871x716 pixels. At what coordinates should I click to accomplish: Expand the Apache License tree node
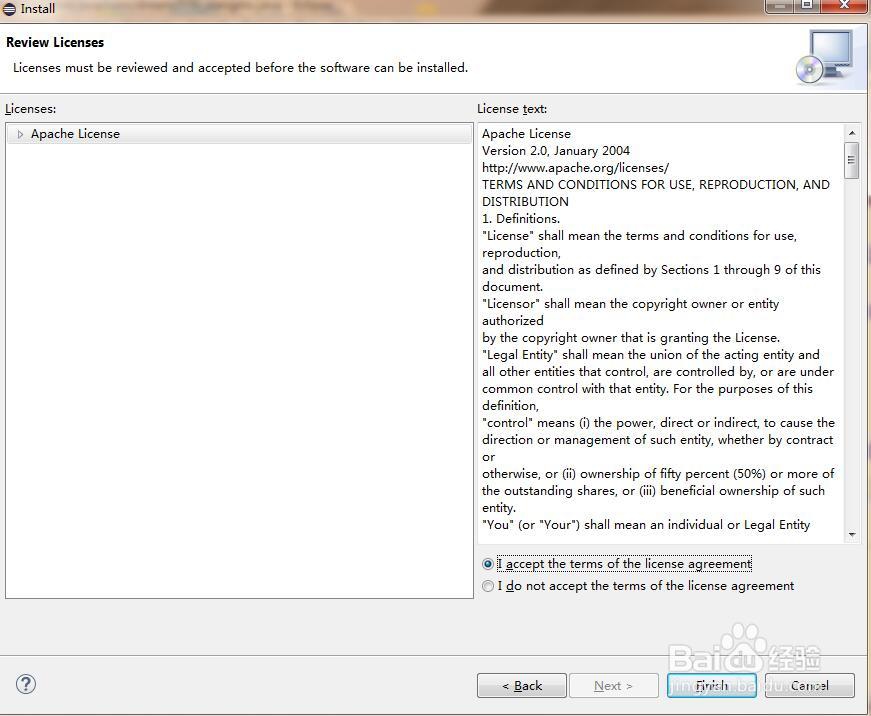(20, 134)
